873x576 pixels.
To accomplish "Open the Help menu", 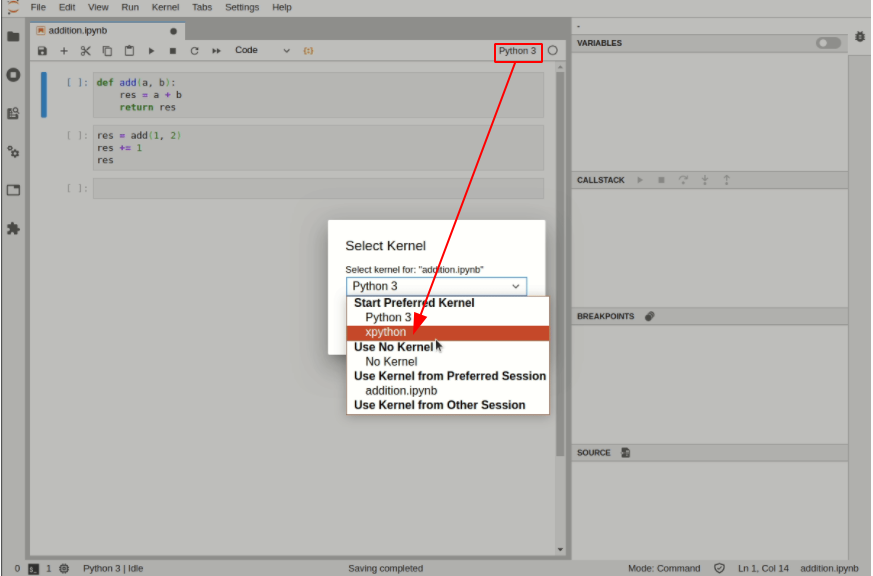I will tap(281, 7).
